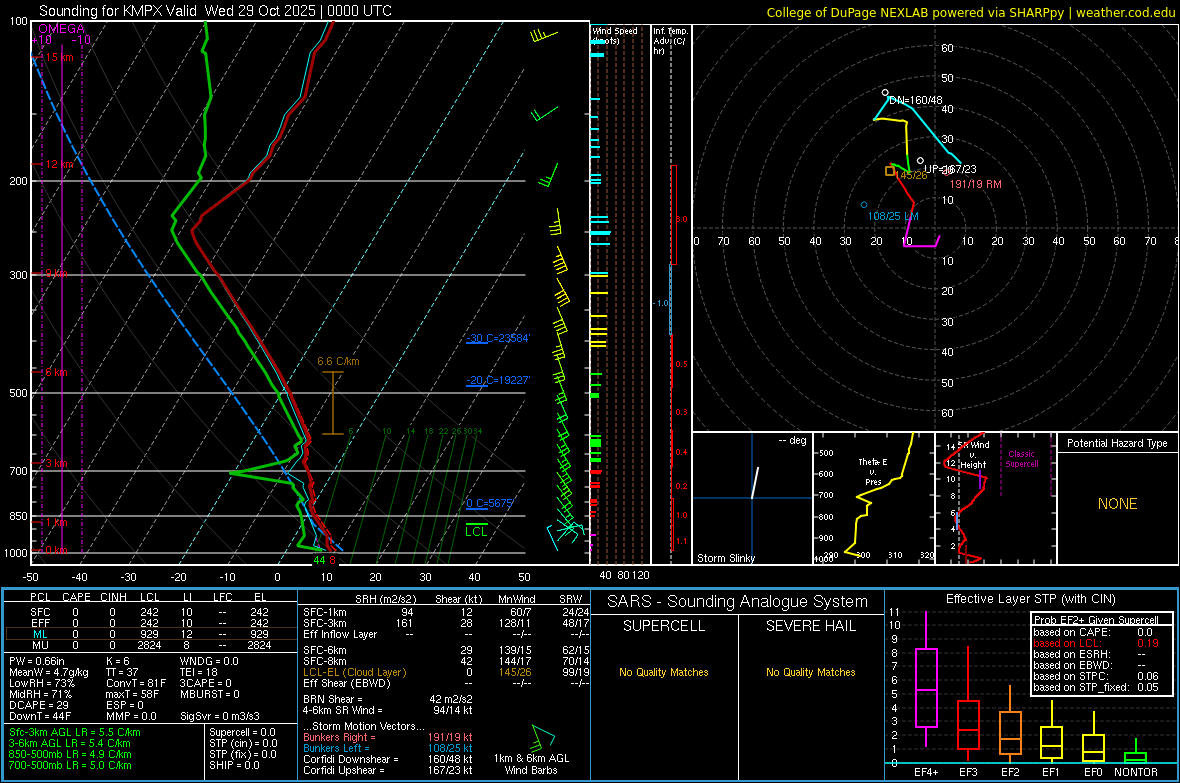Click the SigSvr = 0 m3/s3 value
The image size is (1180, 783).
click(x=220, y=716)
